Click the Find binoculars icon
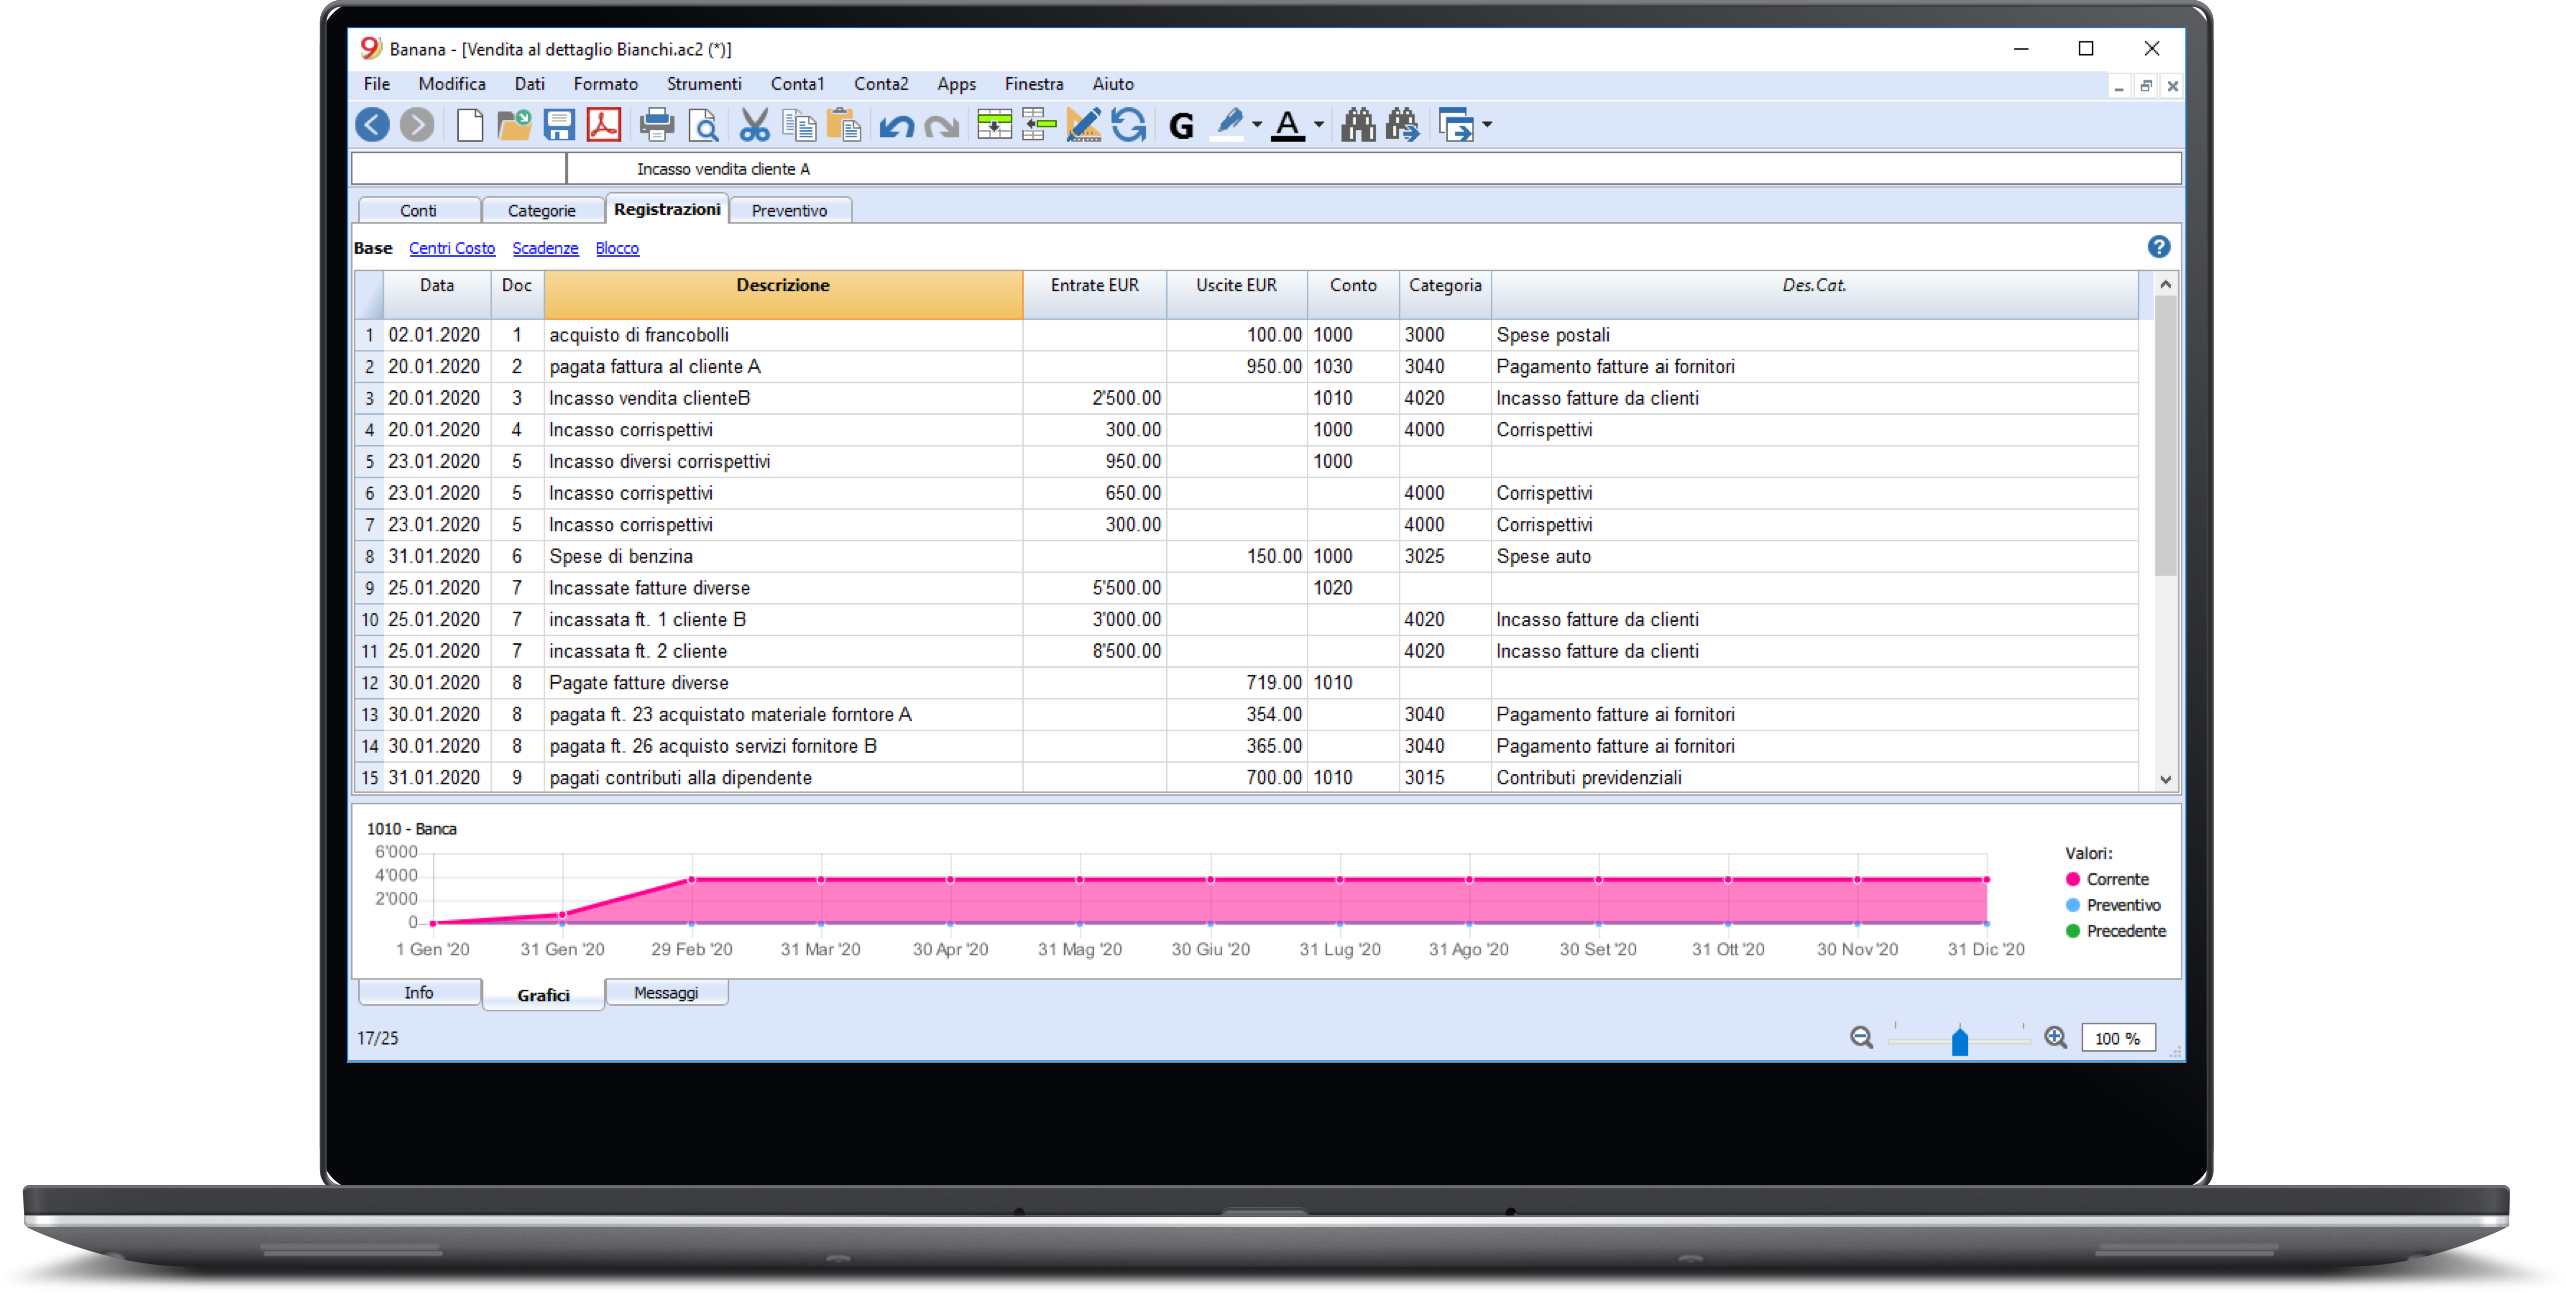Image resolution: width=2566 pixels, height=1293 pixels. (1357, 125)
